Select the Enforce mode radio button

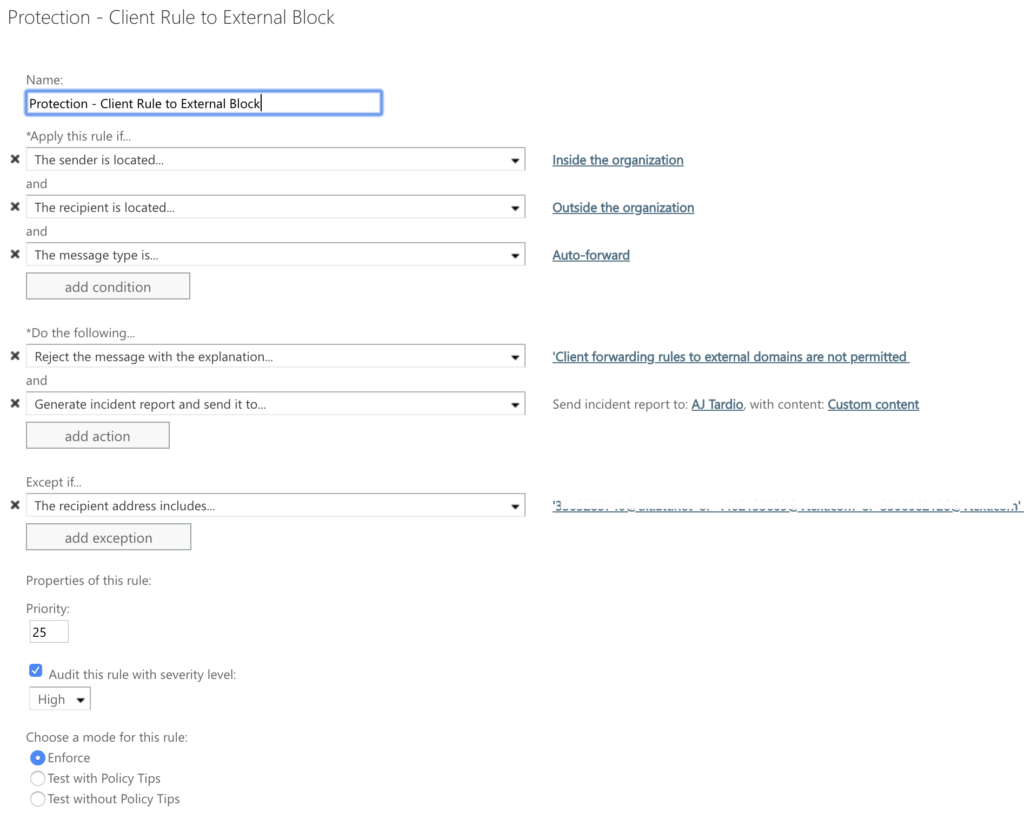(38, 758)
